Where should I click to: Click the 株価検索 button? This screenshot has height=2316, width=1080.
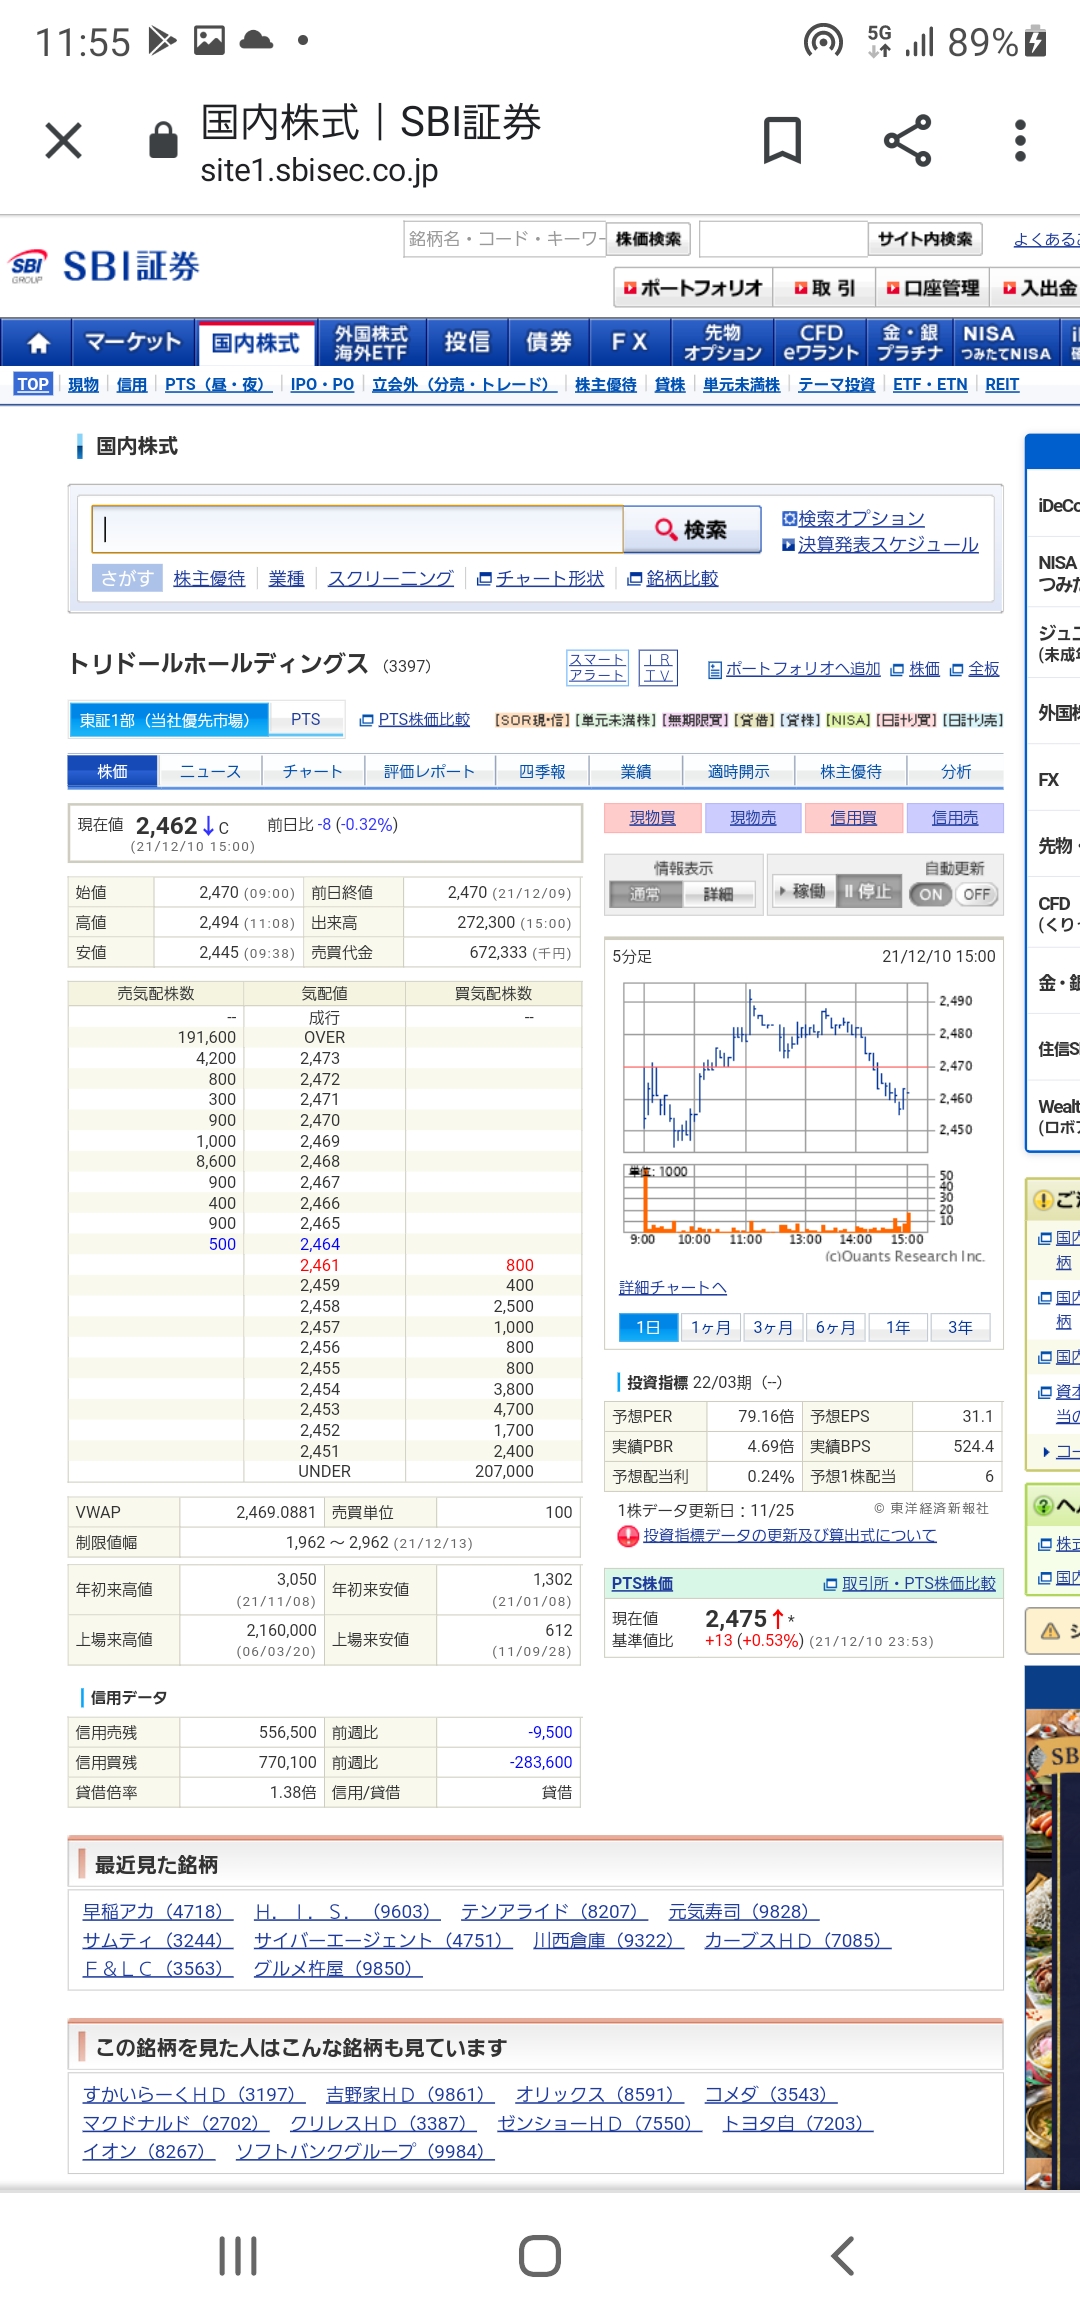648,239
